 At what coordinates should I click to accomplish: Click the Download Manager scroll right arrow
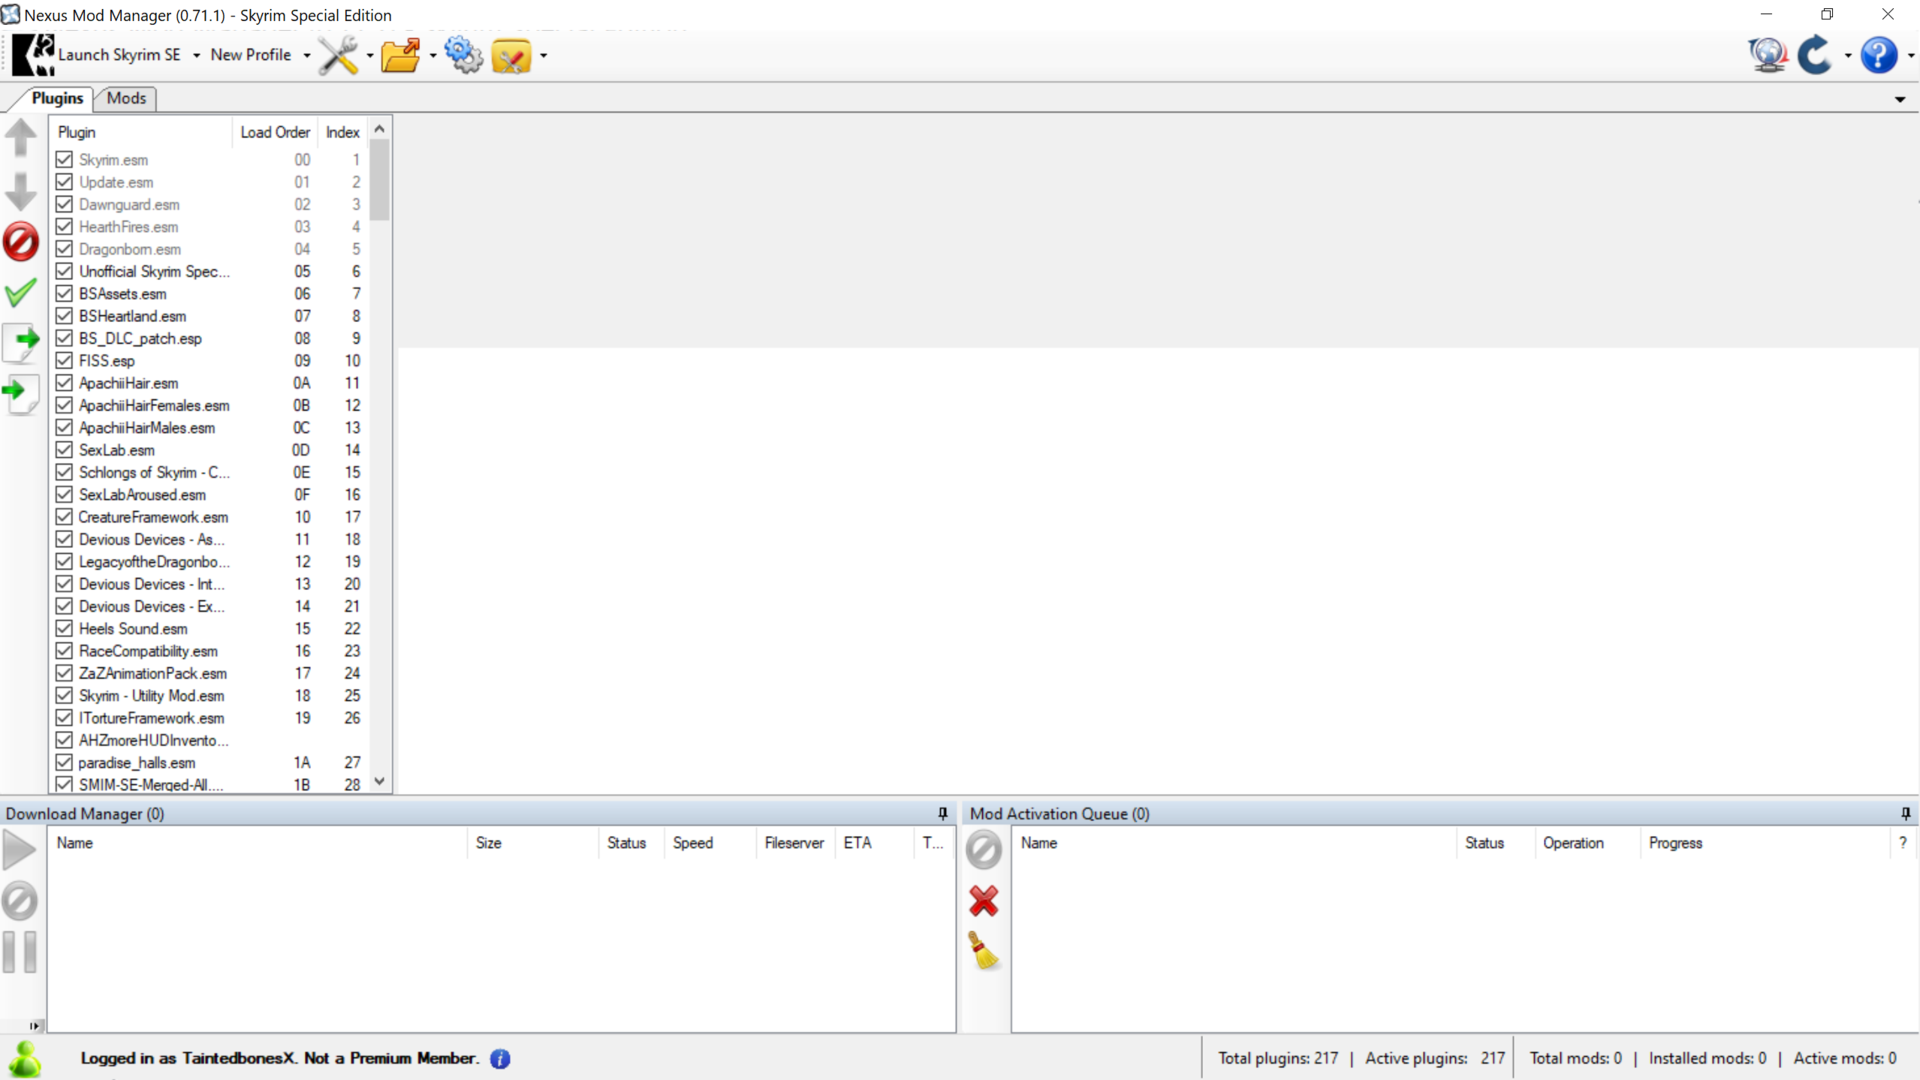[35, 1026]
